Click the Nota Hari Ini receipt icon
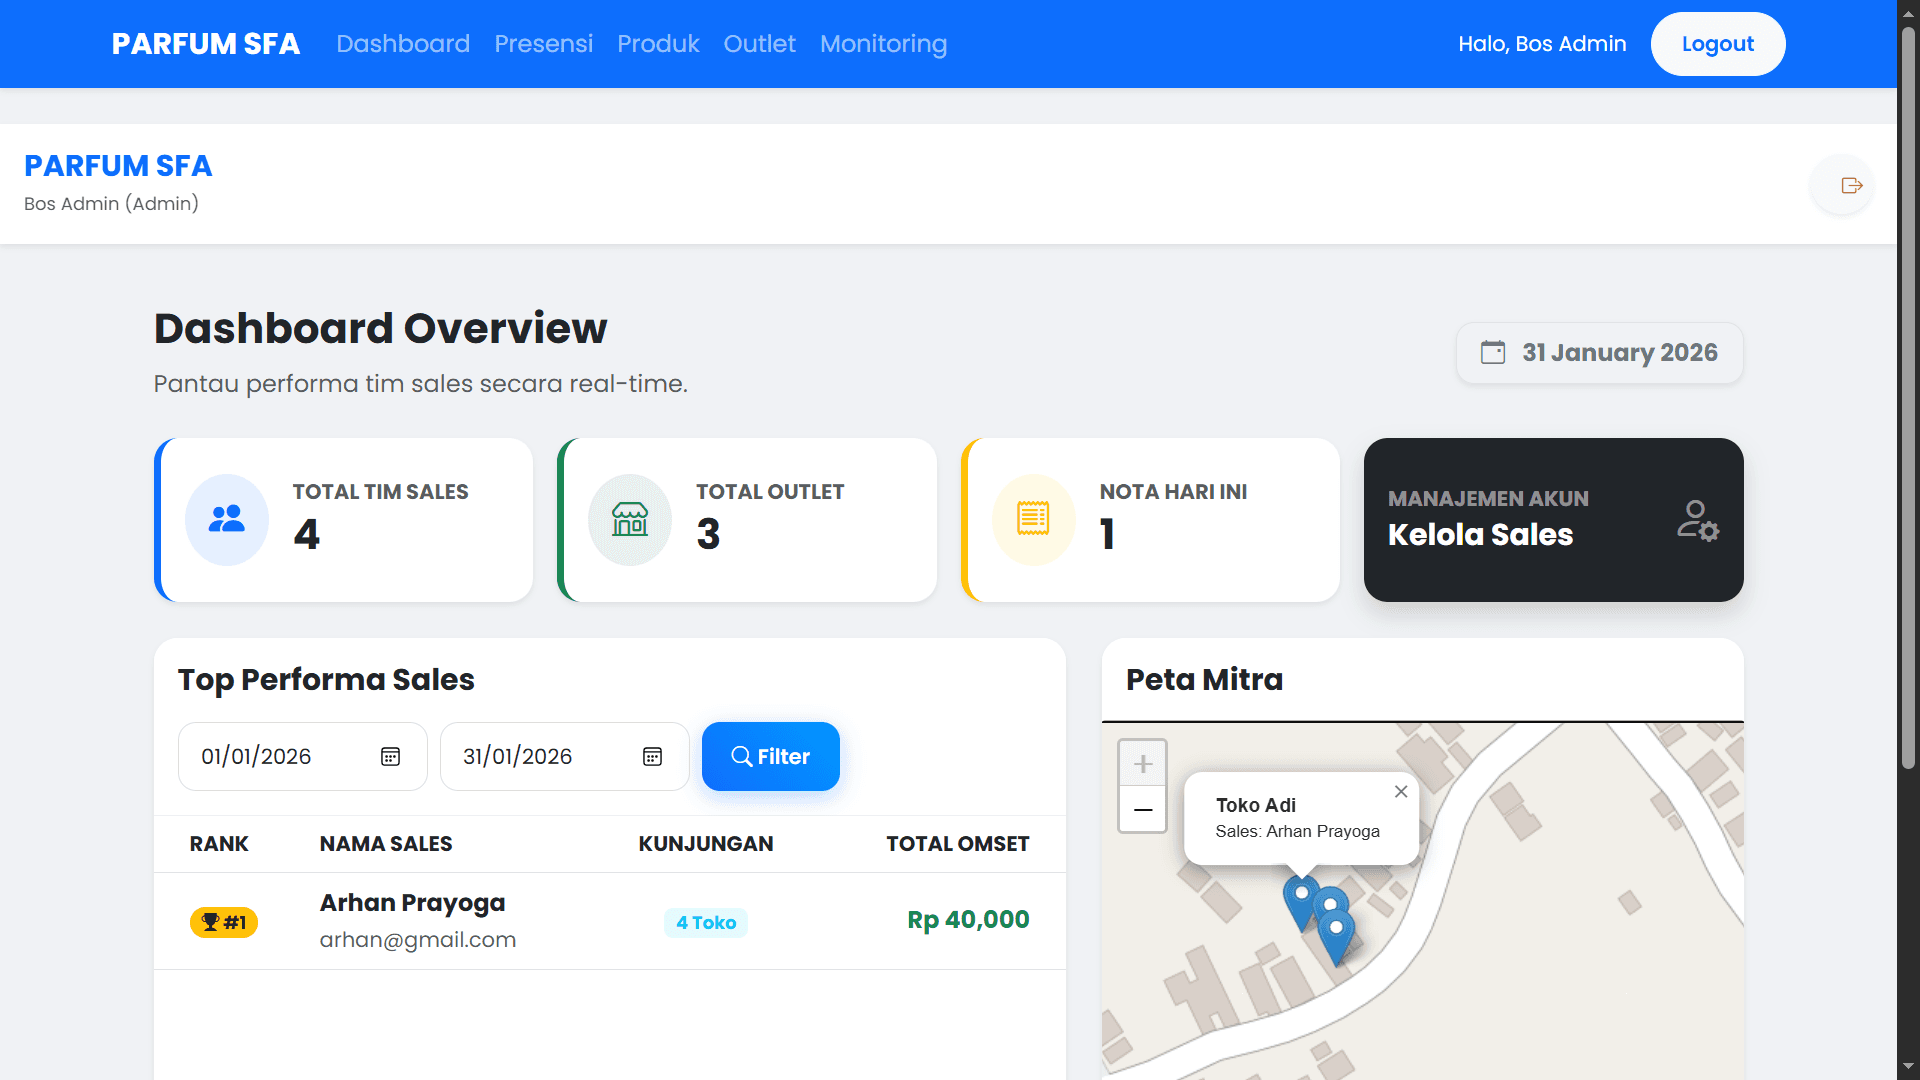The image size is (1920, 1080). point(1033,519)
